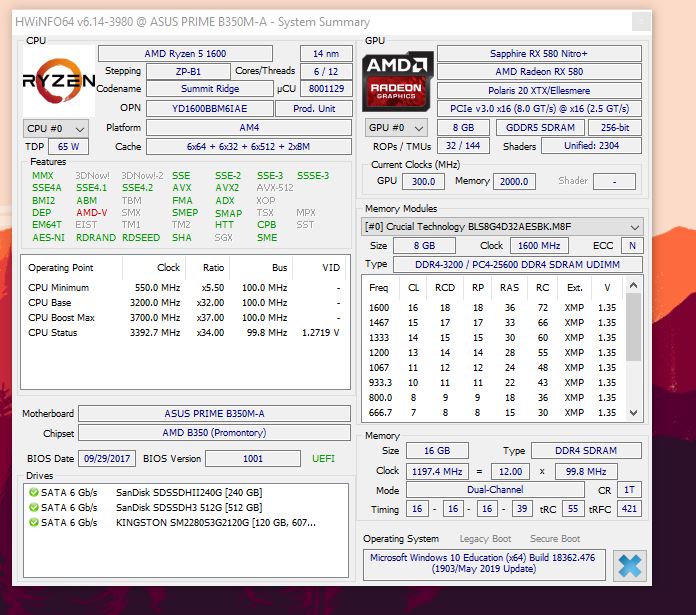The width and height of the screenshot is (696, 615).
Task: Click the AMD Ryzen 5 1600 field
Action: 185,54
